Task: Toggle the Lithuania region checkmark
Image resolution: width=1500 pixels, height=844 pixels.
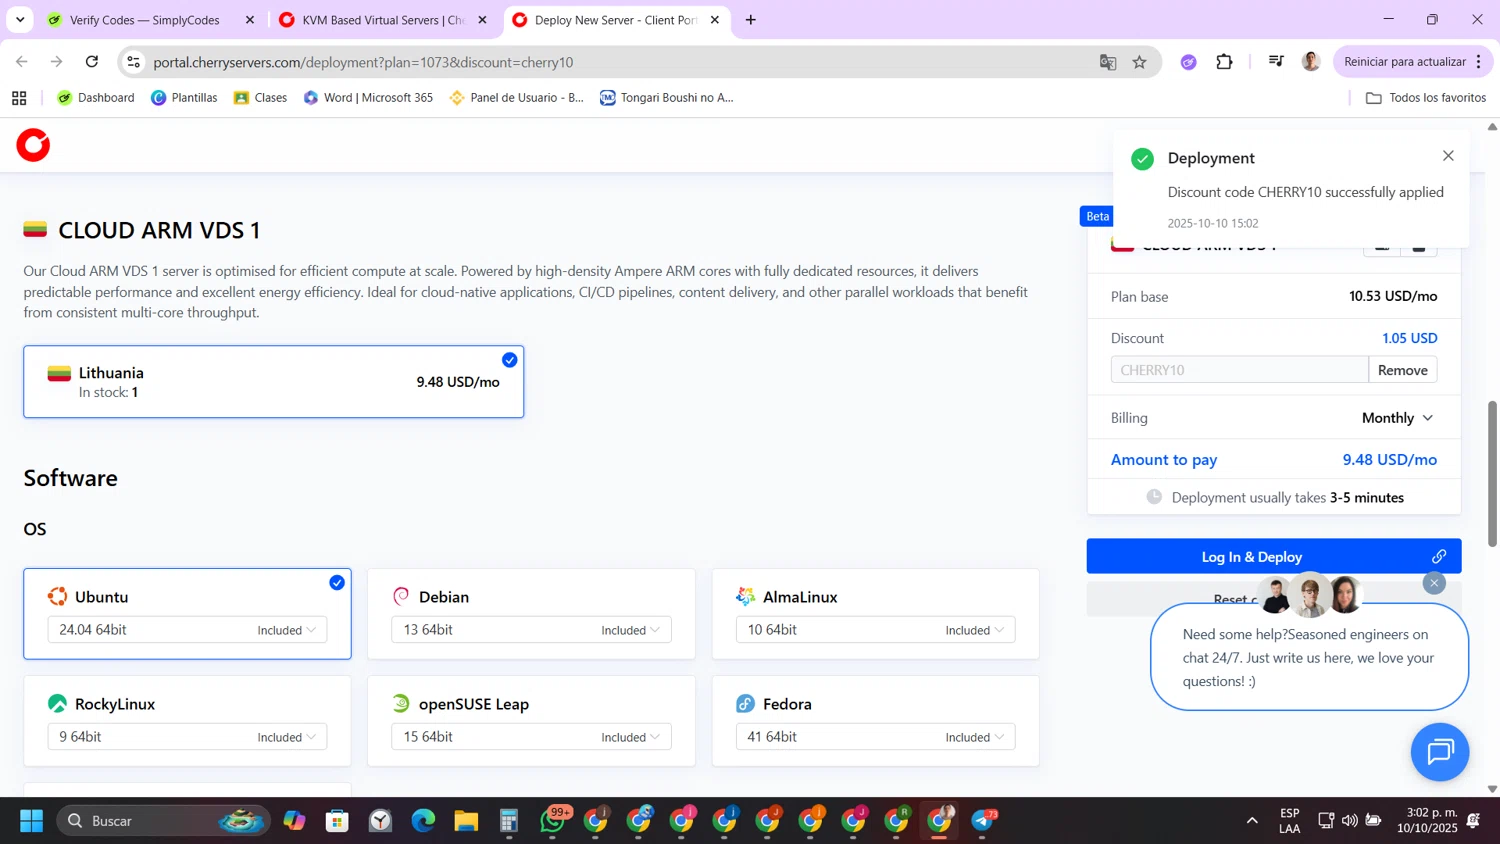Action: (510, 360)
